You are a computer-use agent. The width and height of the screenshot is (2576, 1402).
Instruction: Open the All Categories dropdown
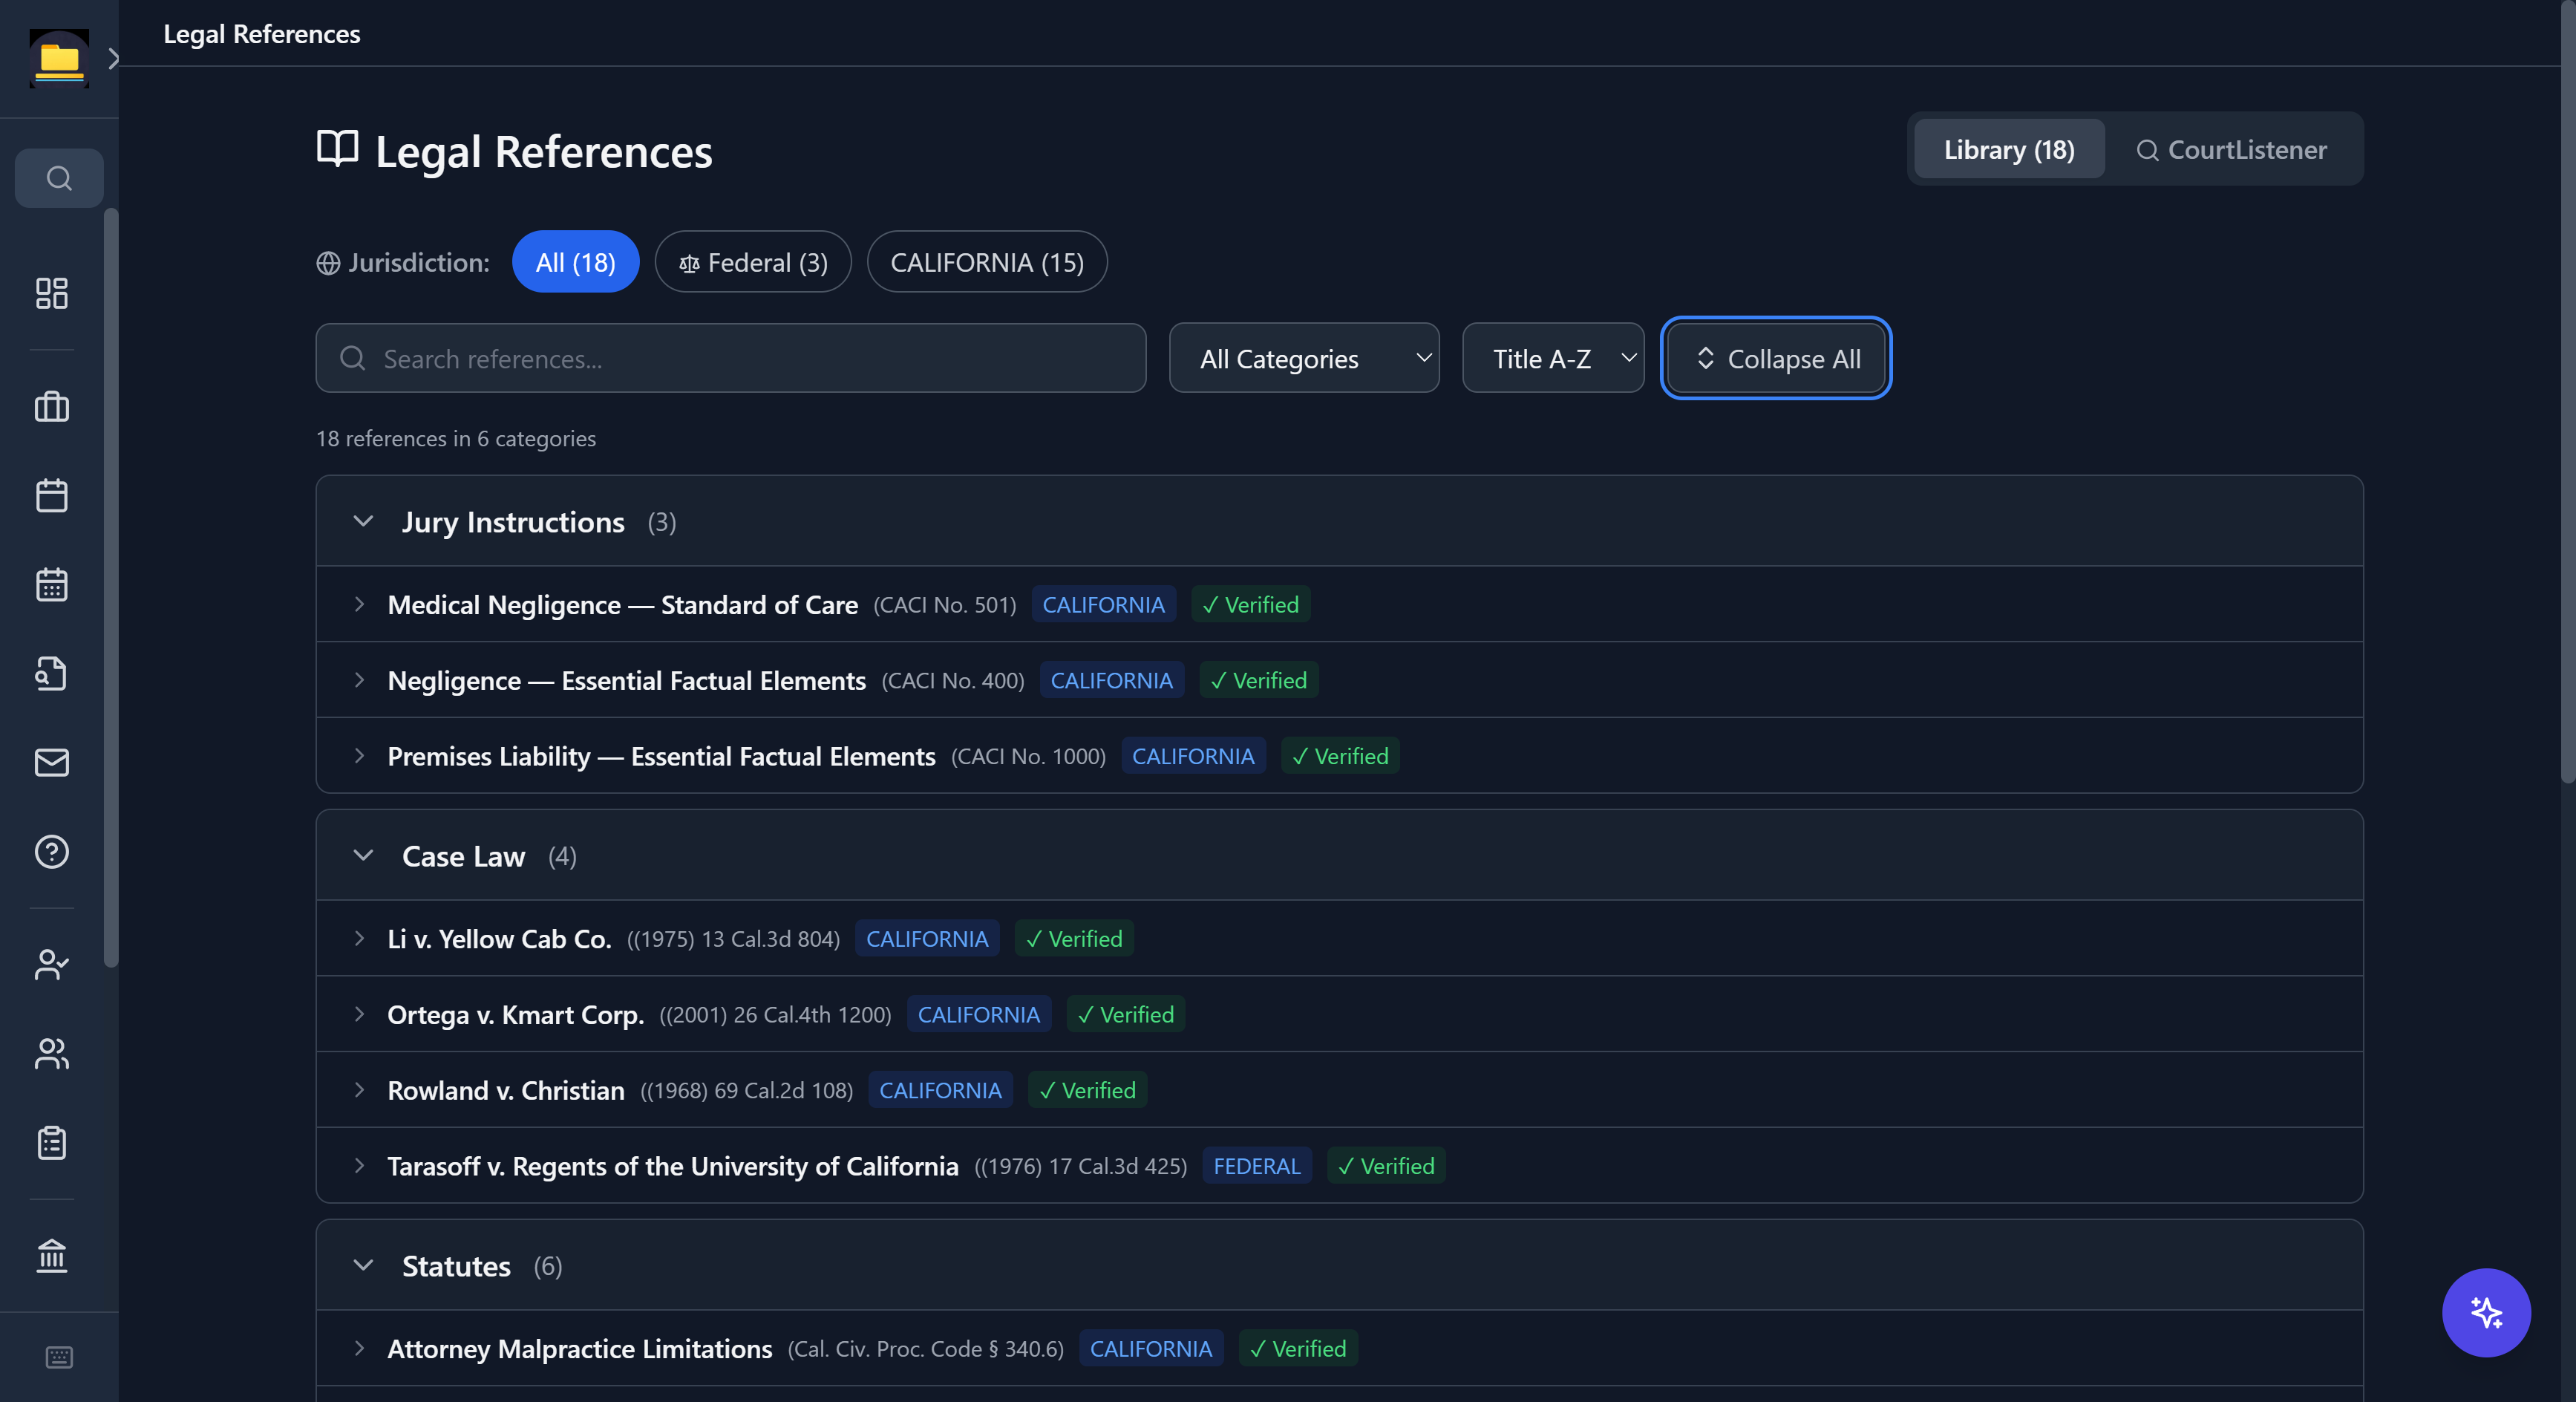coord(1303,358)
